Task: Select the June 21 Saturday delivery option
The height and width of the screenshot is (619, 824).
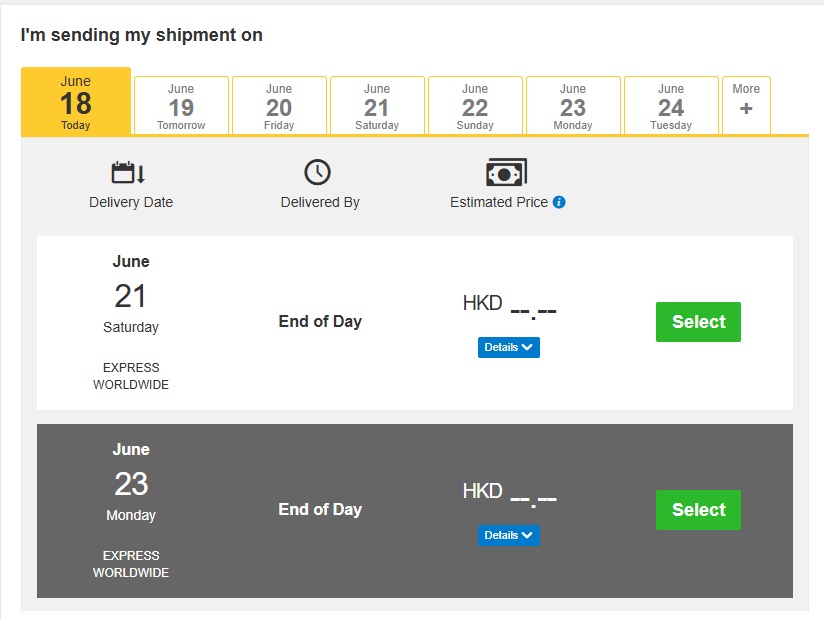Action: [x=698, y=322]
